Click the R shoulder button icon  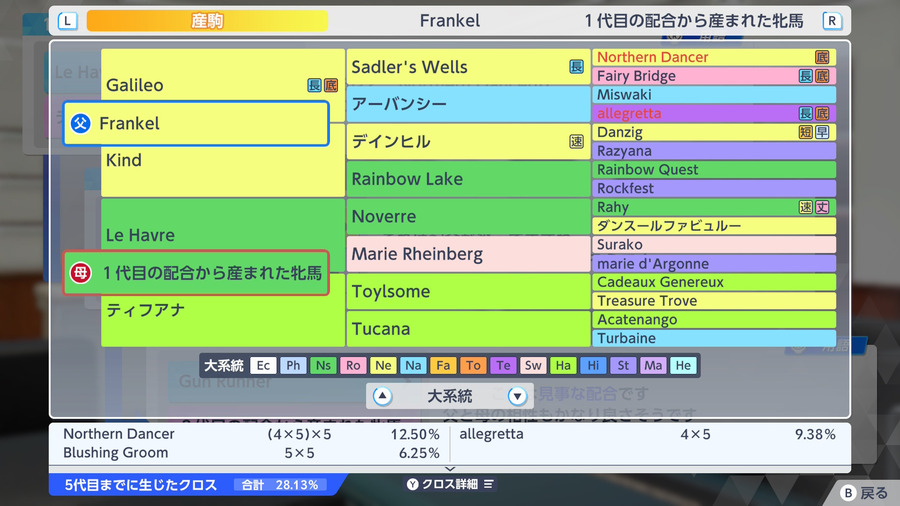click(832, 21)
